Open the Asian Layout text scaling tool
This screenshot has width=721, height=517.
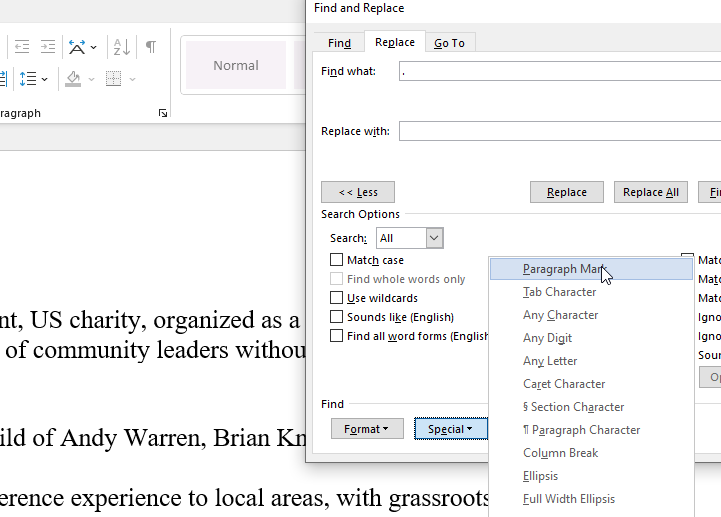(x=77, y=47)
